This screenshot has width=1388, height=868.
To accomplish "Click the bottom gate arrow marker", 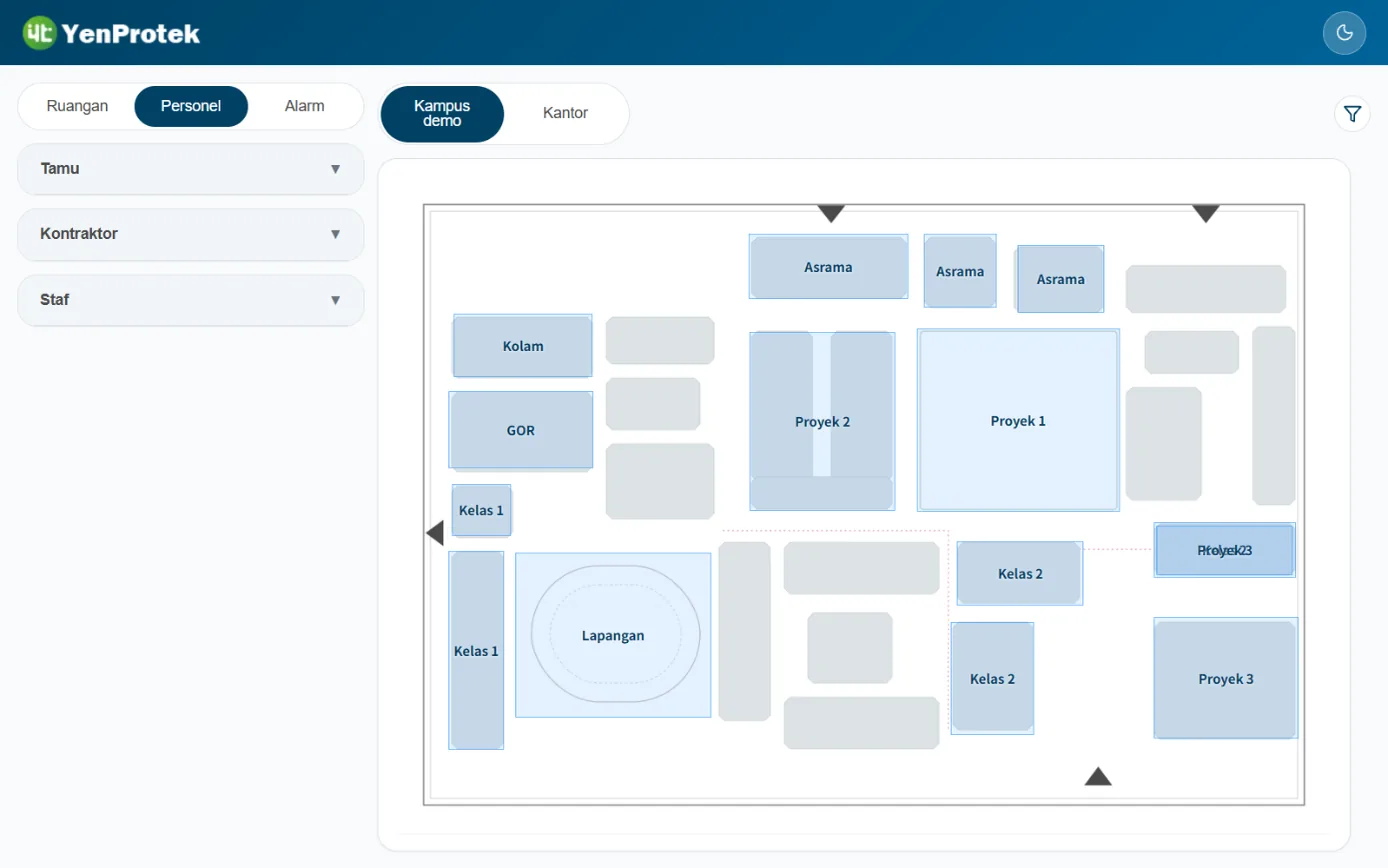I will [x=1098, y=776].
